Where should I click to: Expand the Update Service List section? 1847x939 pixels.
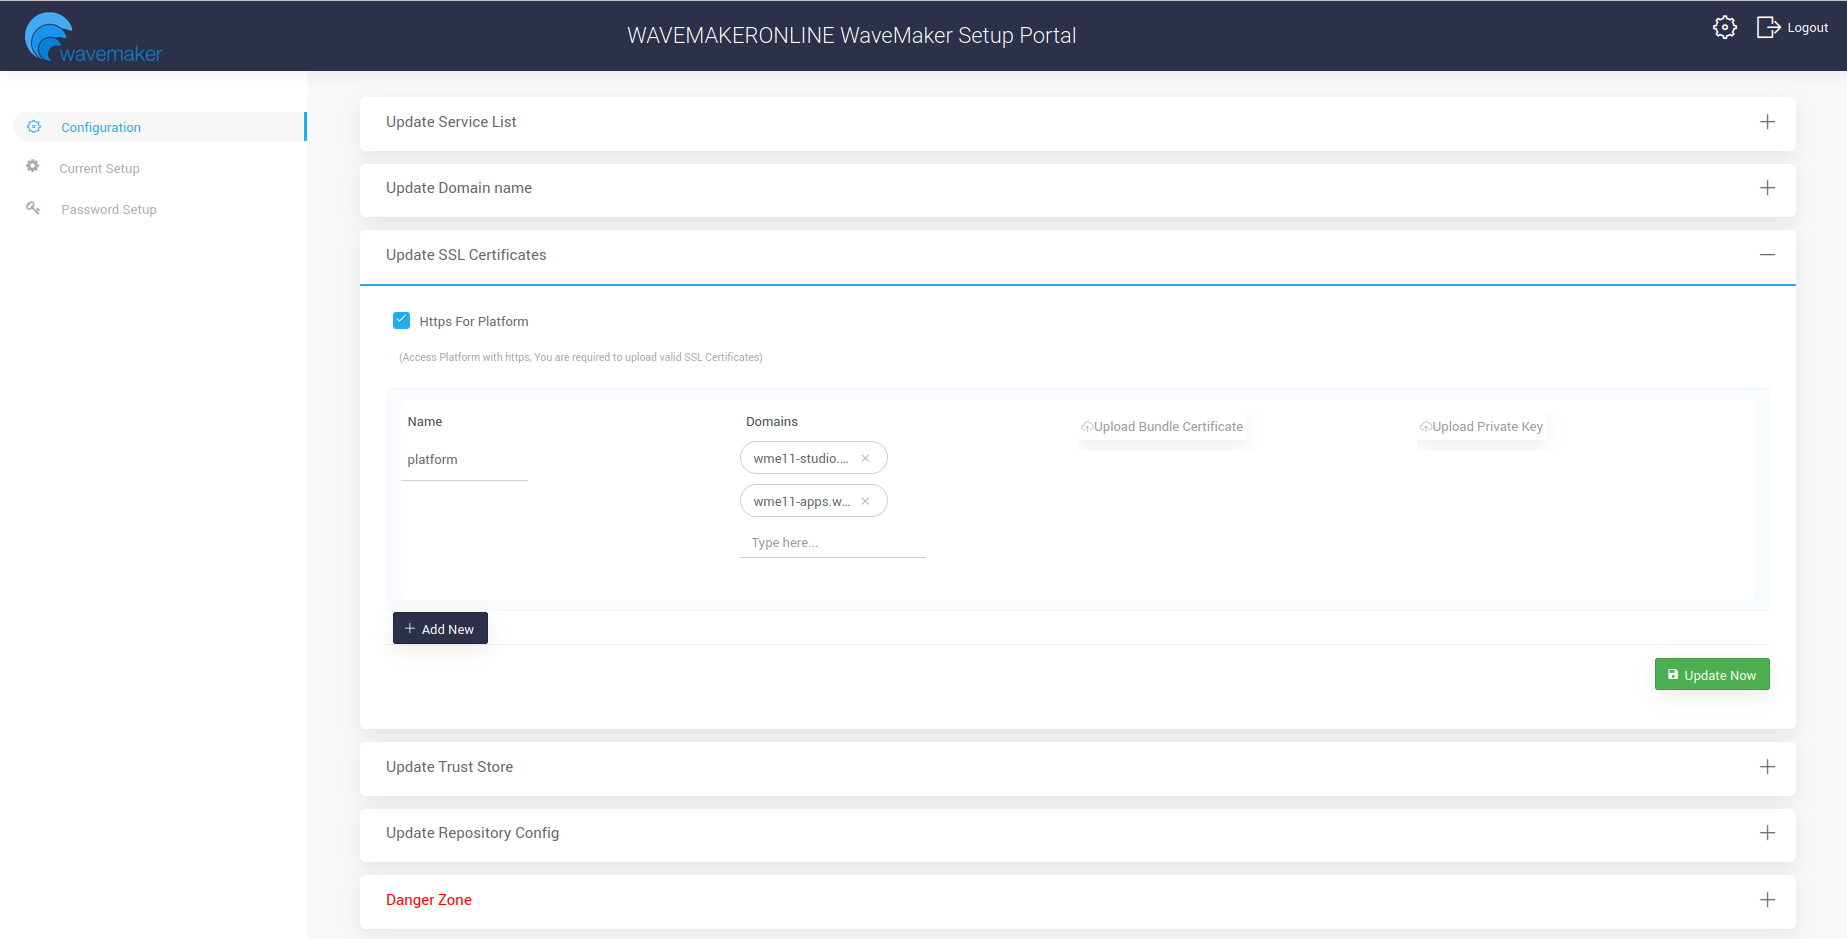click(x=1767, y=122)
